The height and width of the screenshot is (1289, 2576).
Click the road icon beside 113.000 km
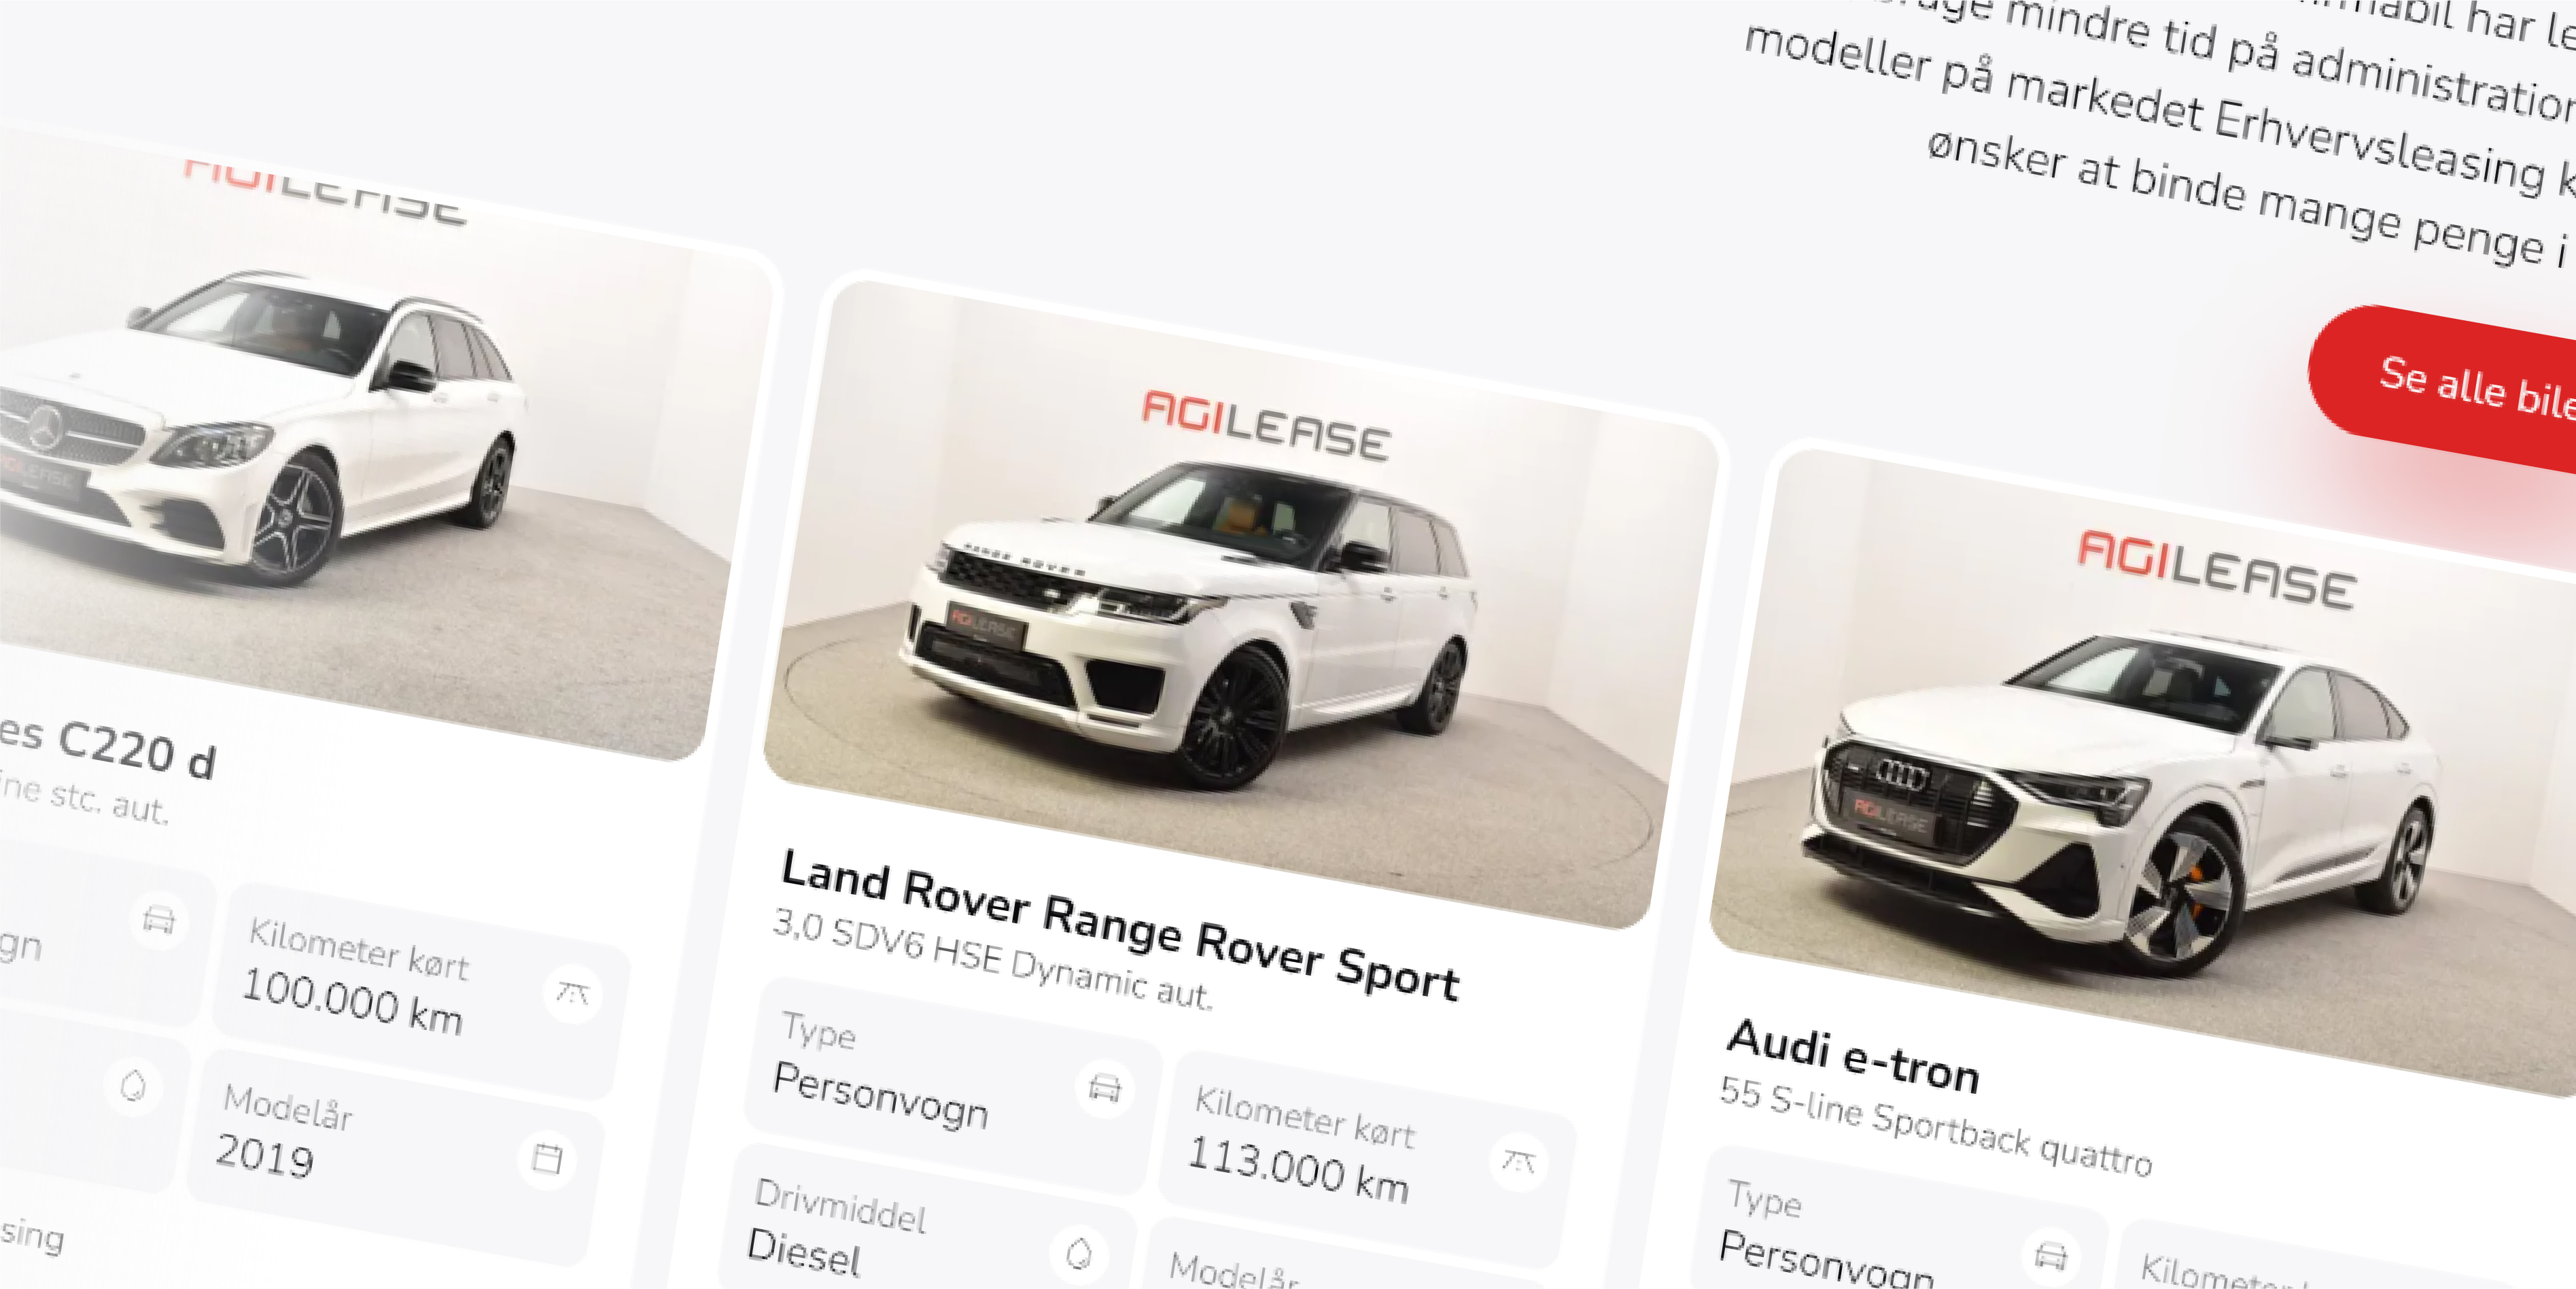(x=1518, y=1161)
